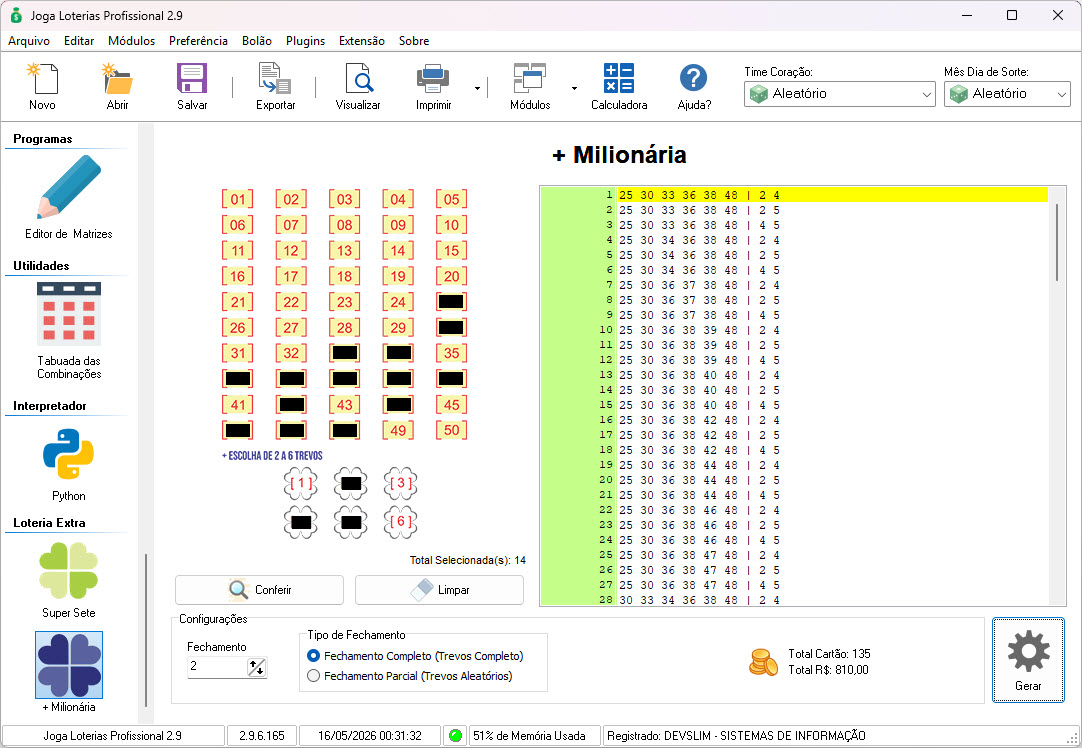Click the Imprimir printer icon
Image resolution: width=1082 pixels, height=748 pixels.
coord(433,79)
